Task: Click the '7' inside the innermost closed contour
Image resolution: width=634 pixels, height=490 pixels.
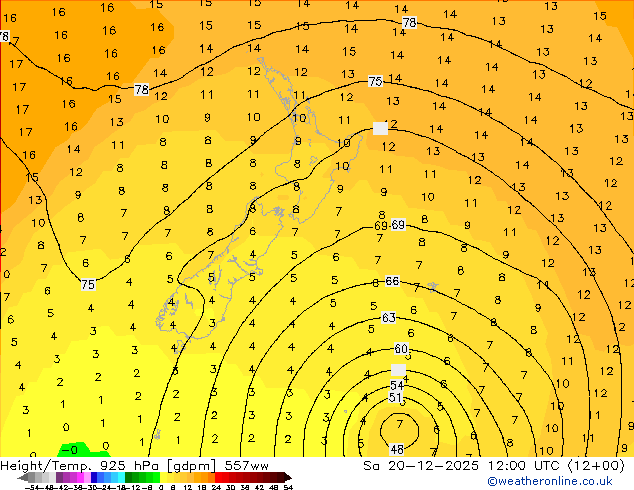Action: (399, 424)
